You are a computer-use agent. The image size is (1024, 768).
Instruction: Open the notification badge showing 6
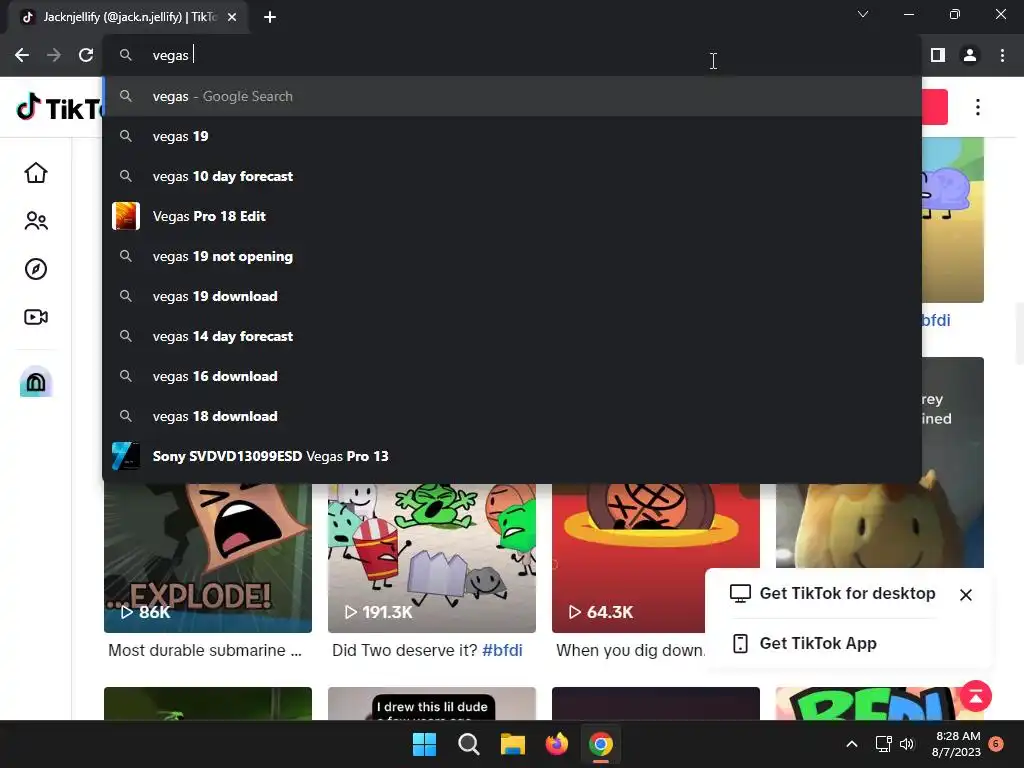point(996,744)
